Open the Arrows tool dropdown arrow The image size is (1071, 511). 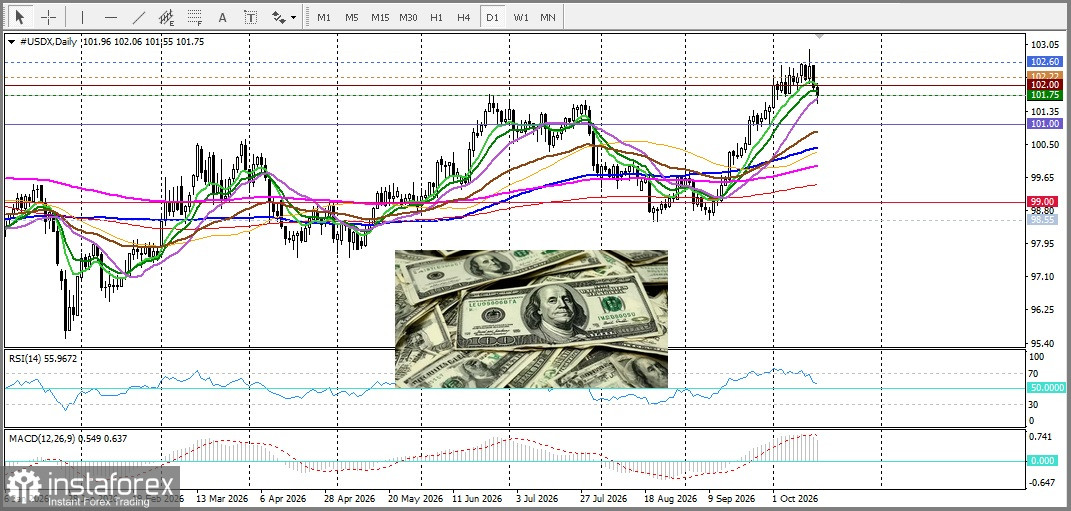point(294,18)
